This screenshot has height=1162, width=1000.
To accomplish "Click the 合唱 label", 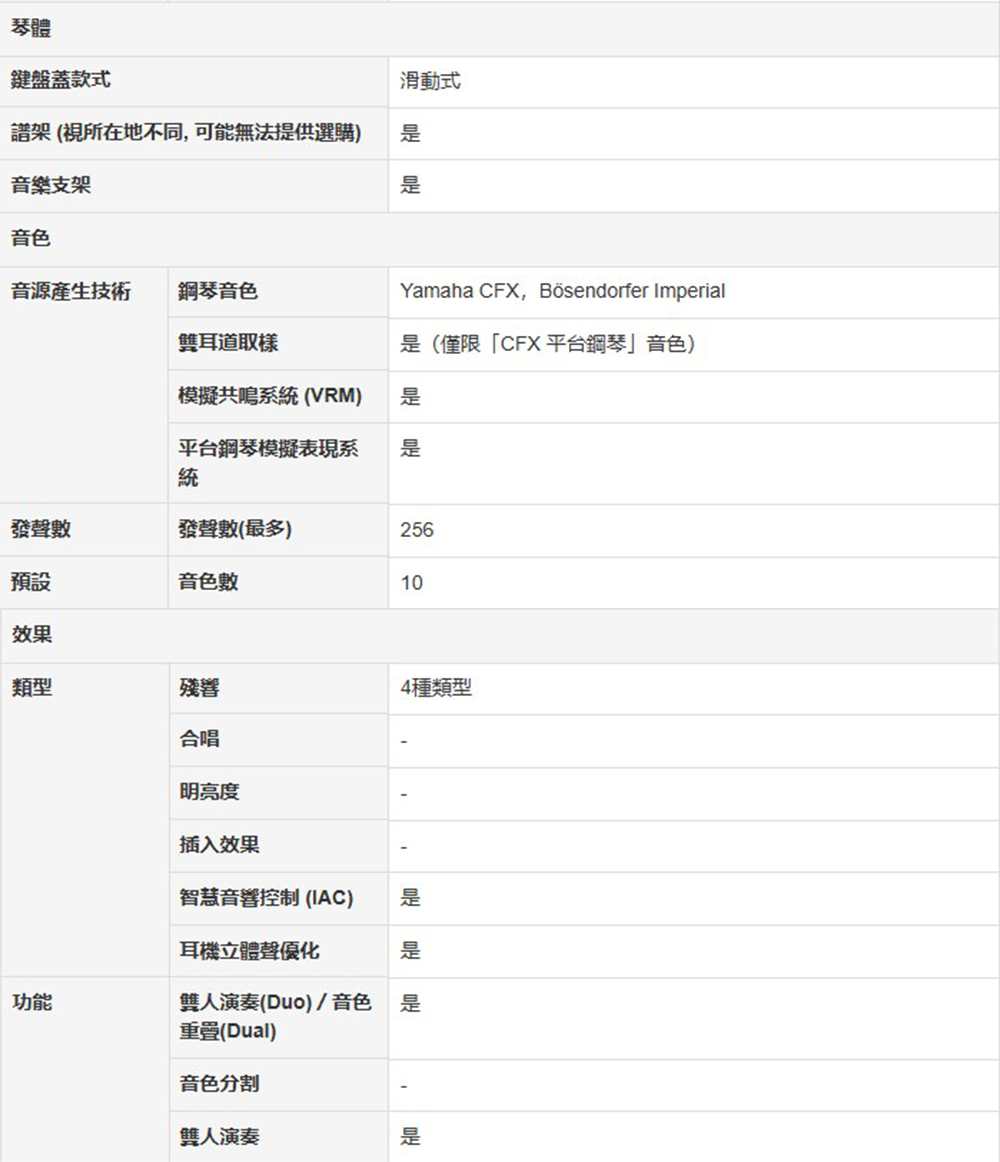I will click(x=199, y=739).
